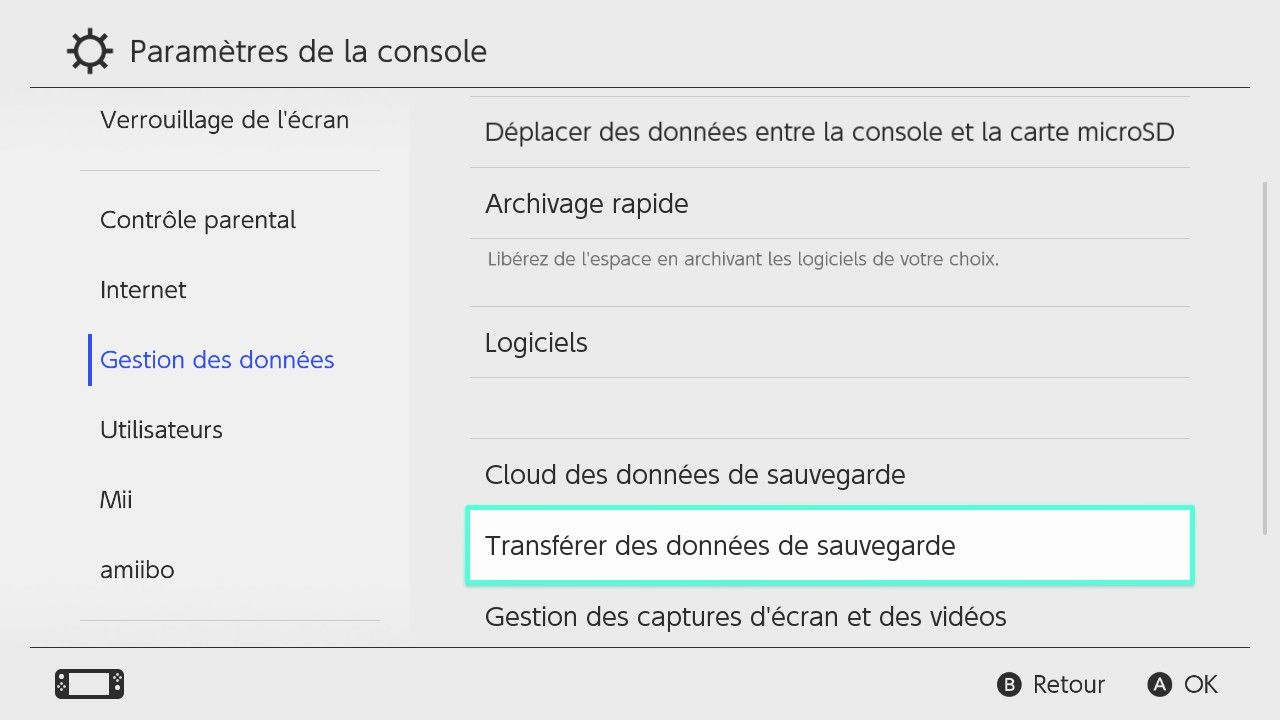Click the Retour label
The height and width of the screenshot is (720, 1280).
pos(1069,685)
